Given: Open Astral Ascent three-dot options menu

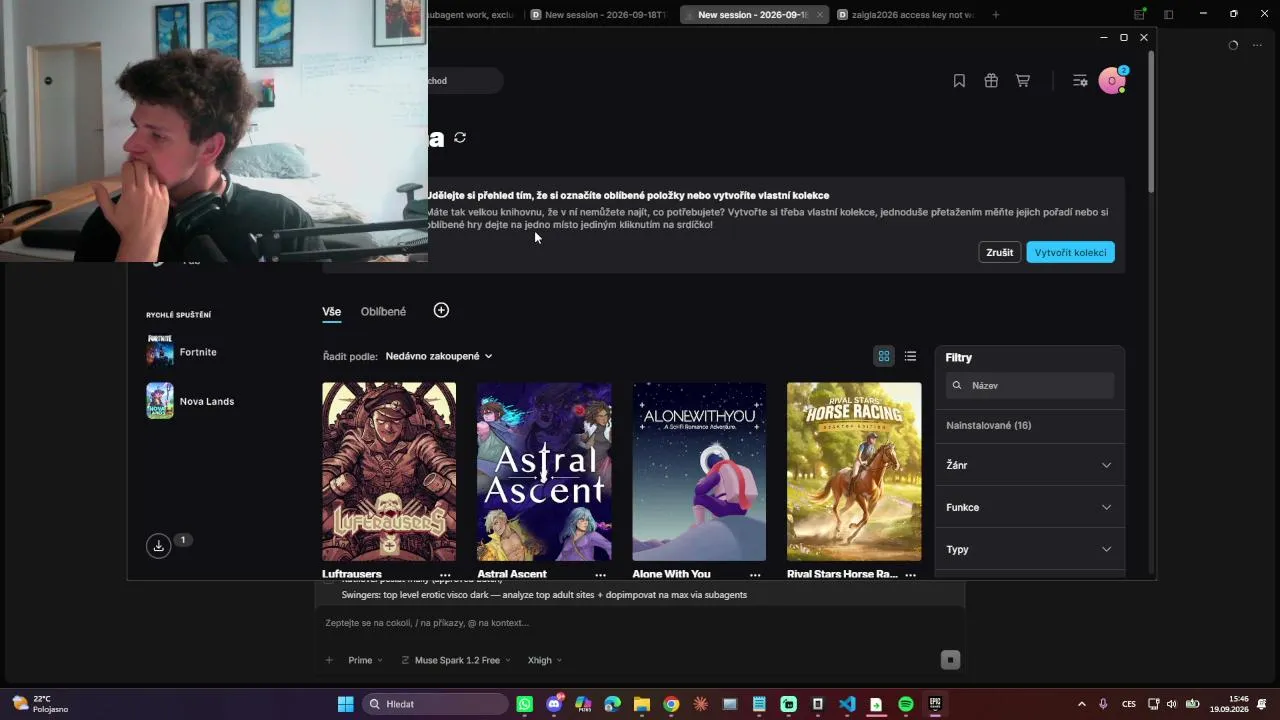Looking at the screenshot, I should 600,575.
